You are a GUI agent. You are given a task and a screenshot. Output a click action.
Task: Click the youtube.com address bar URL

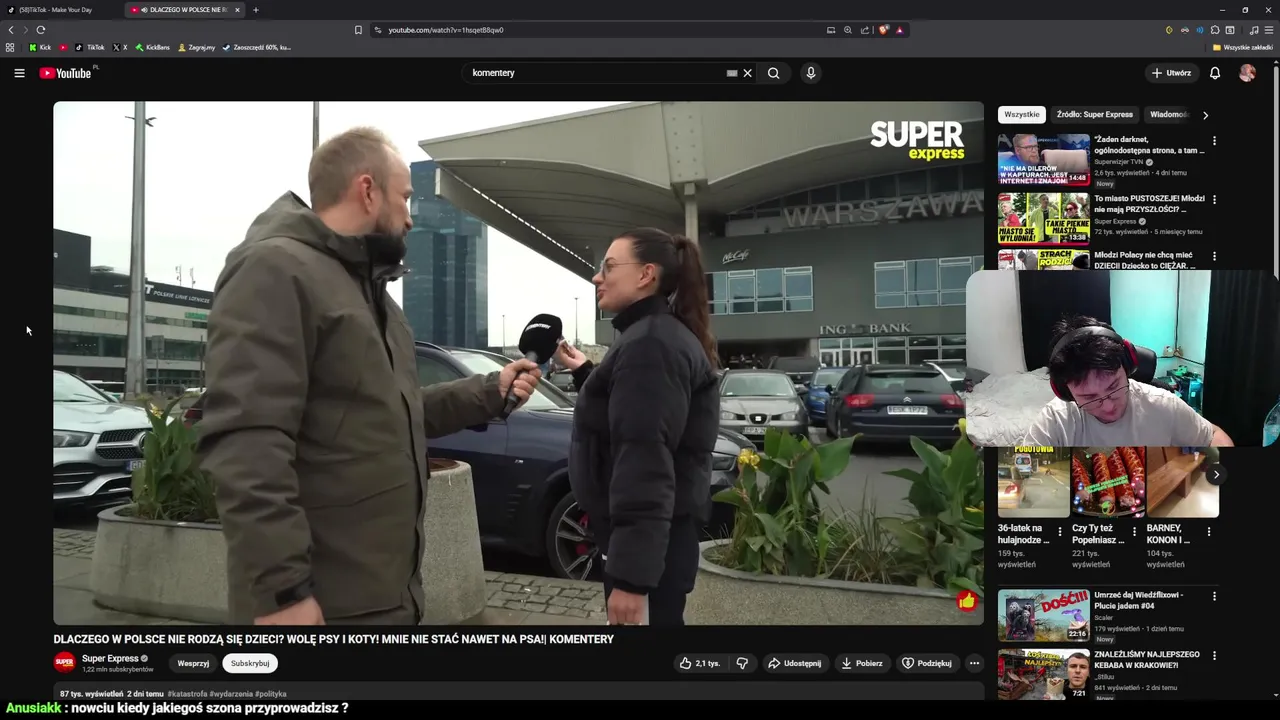coord(445,30)
